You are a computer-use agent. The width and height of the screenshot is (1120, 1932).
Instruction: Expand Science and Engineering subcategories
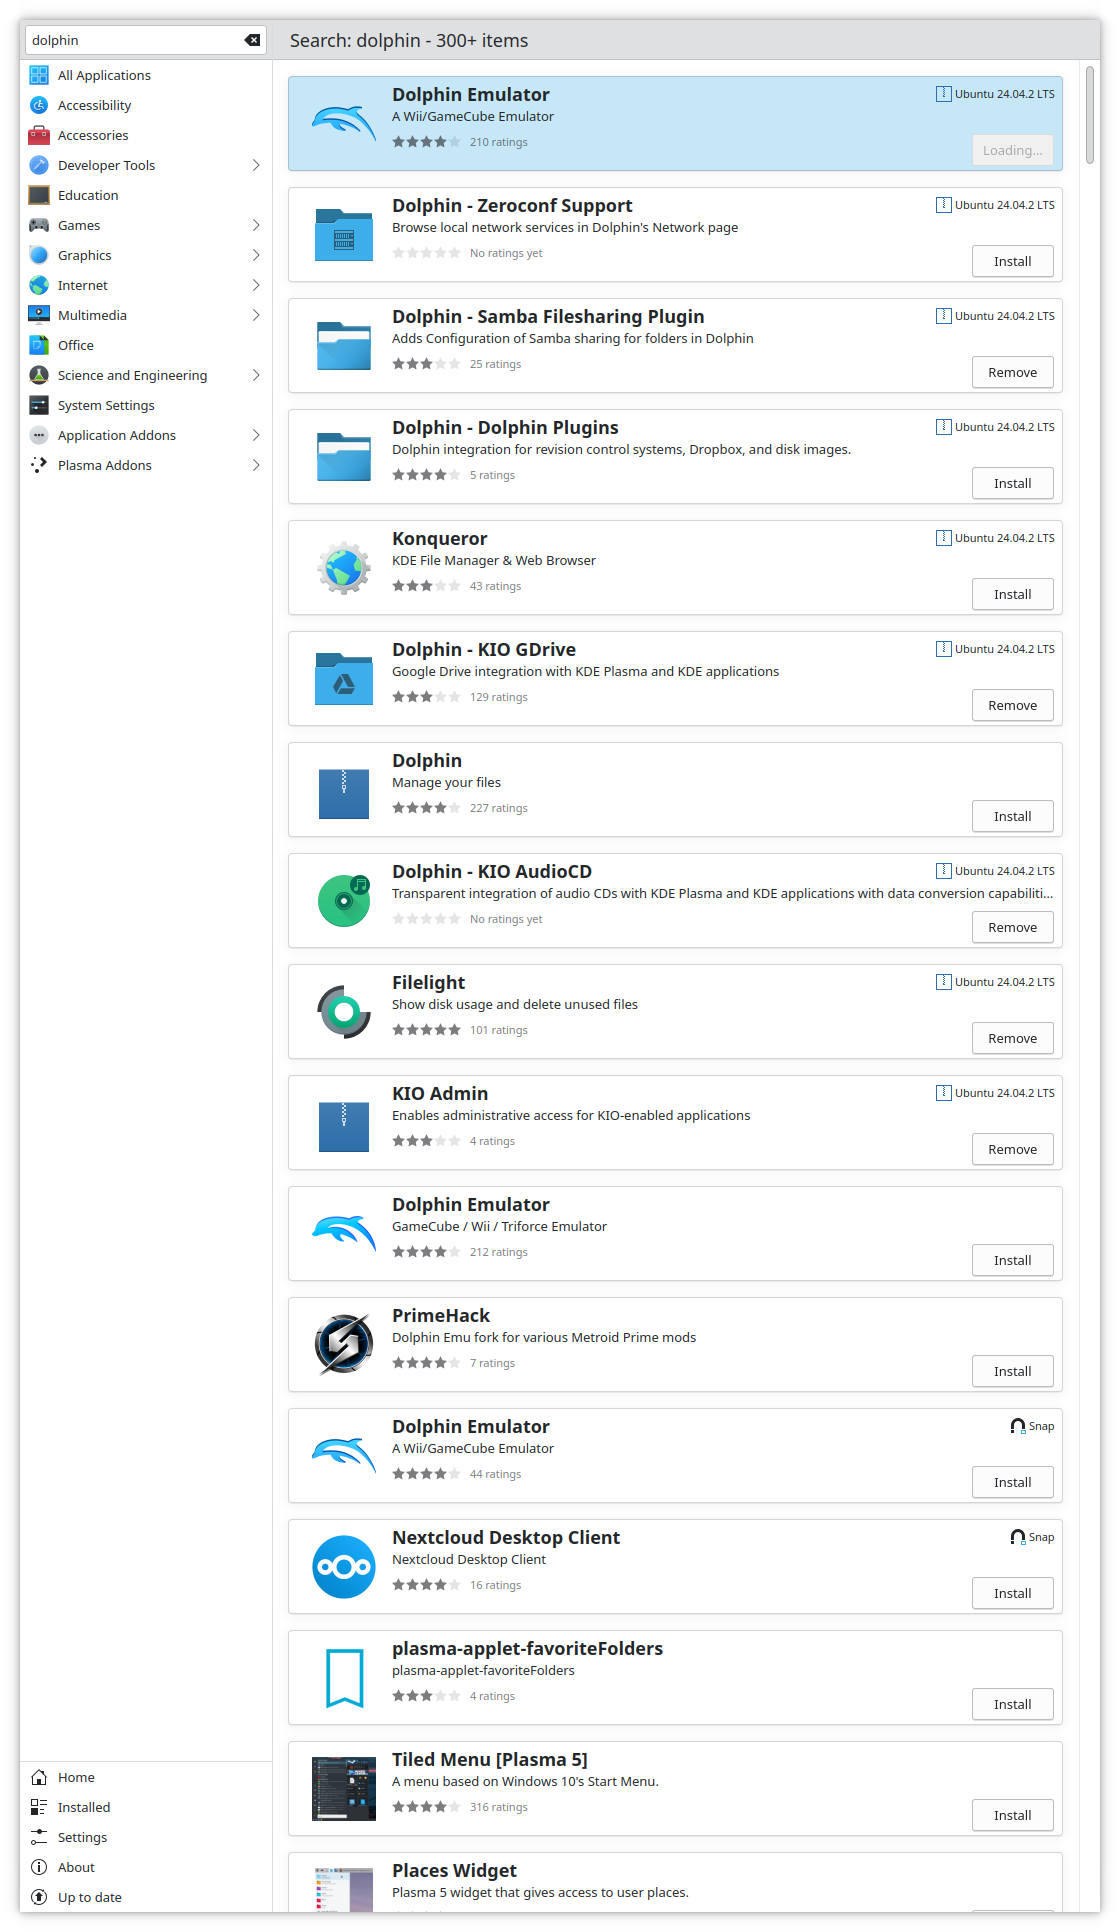coord(256,375)
